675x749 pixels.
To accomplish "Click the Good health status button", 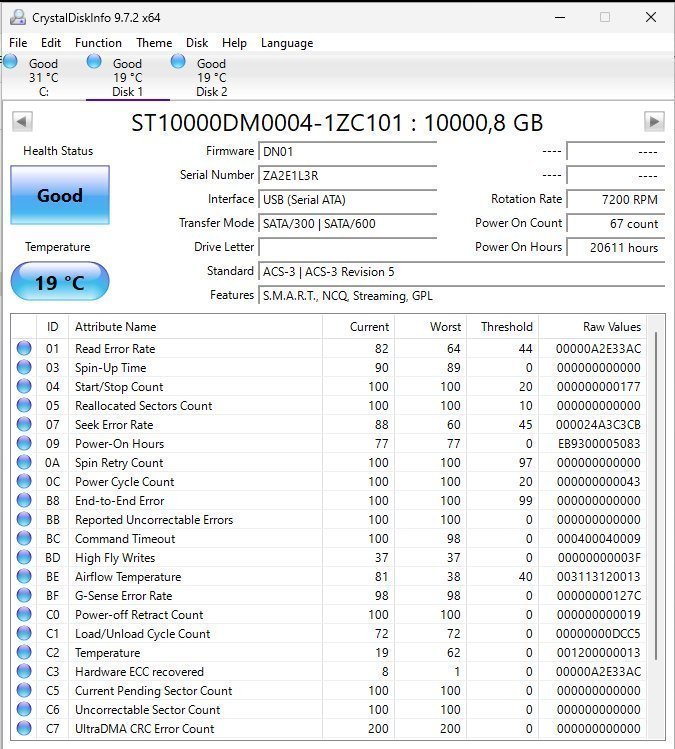I will tap(60, 195).
